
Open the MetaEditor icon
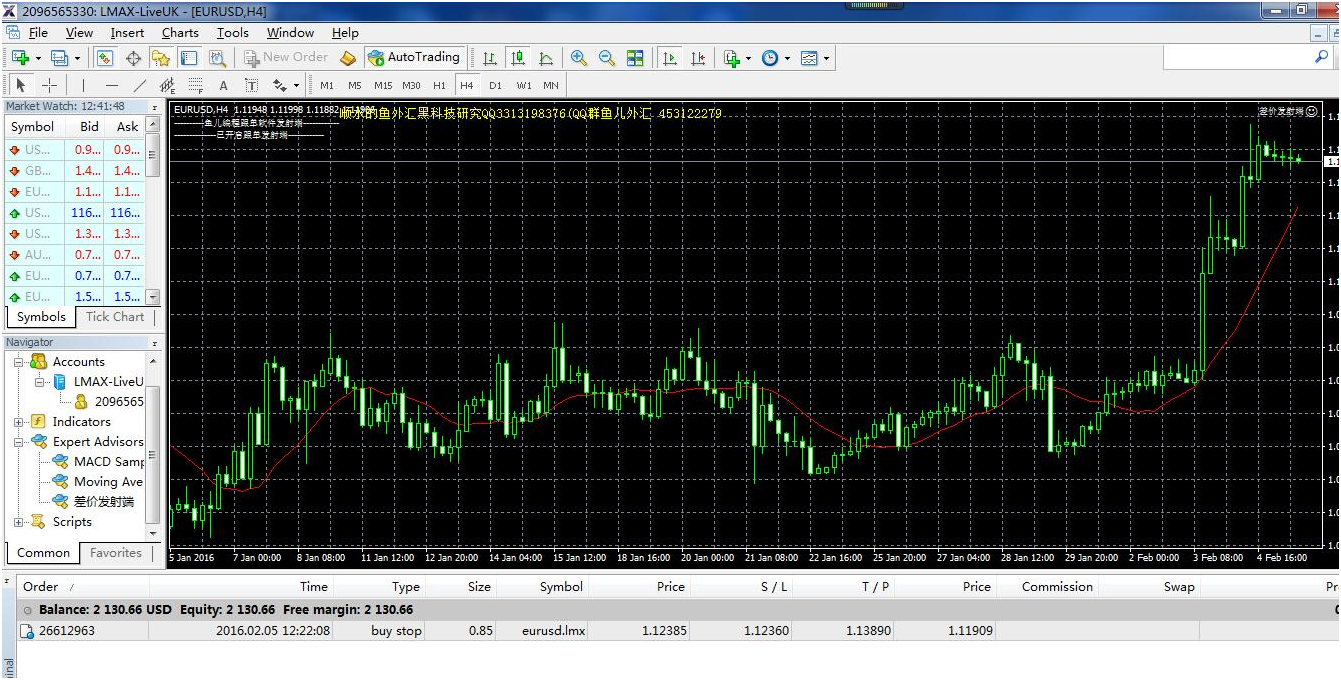point(348,58)
